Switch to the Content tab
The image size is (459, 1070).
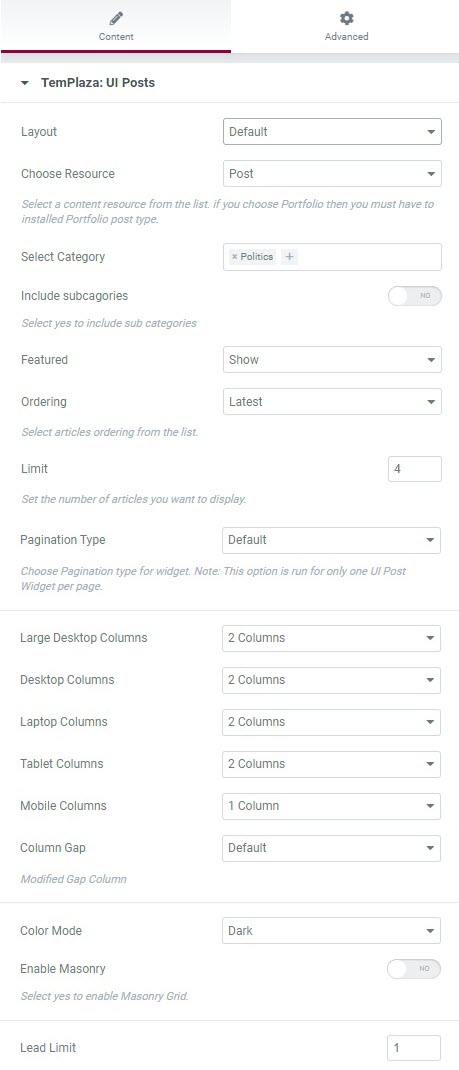[116, 27]
